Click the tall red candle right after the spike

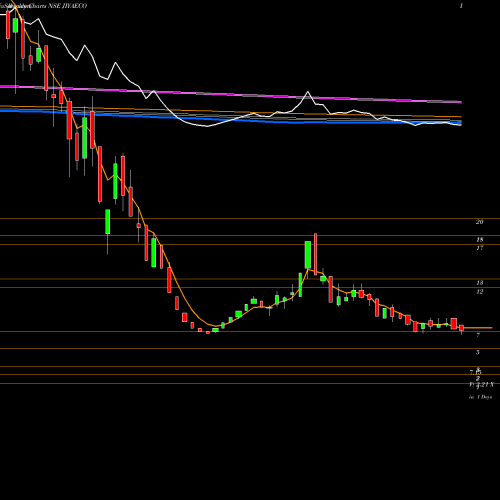tap(315, 254)
